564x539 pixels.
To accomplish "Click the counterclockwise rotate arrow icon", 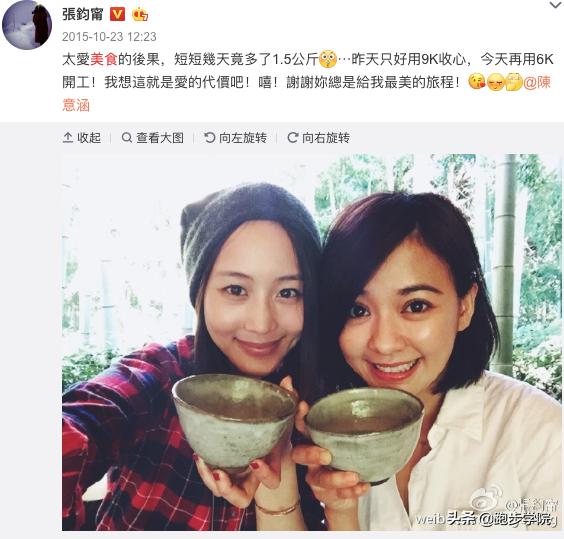I will [210, 137].
